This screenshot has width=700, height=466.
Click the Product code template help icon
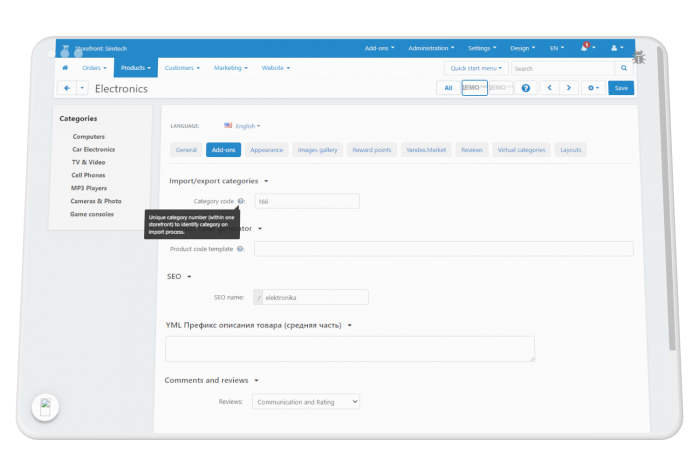(240, 249)
